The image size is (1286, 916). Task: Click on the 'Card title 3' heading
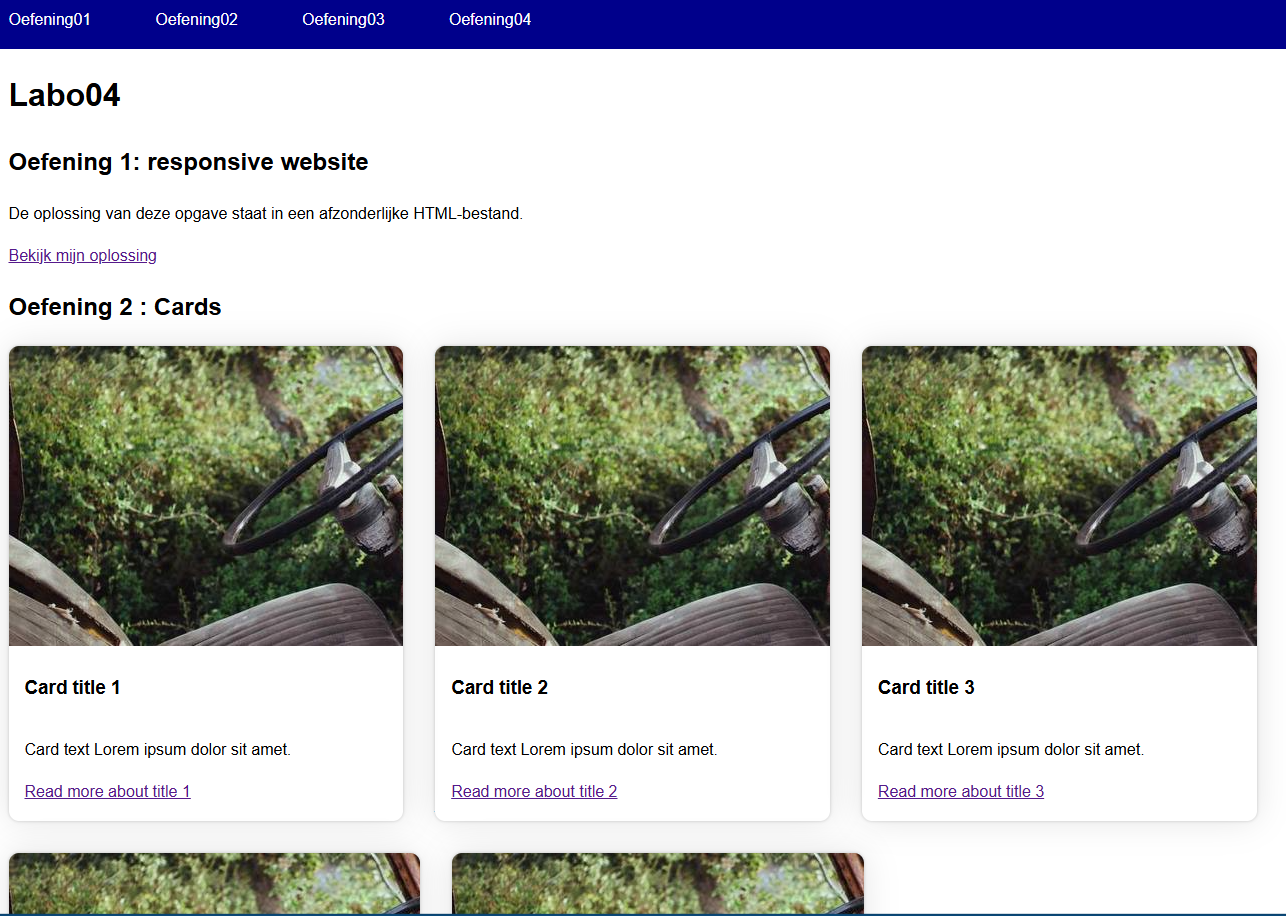tap(926, 687)
